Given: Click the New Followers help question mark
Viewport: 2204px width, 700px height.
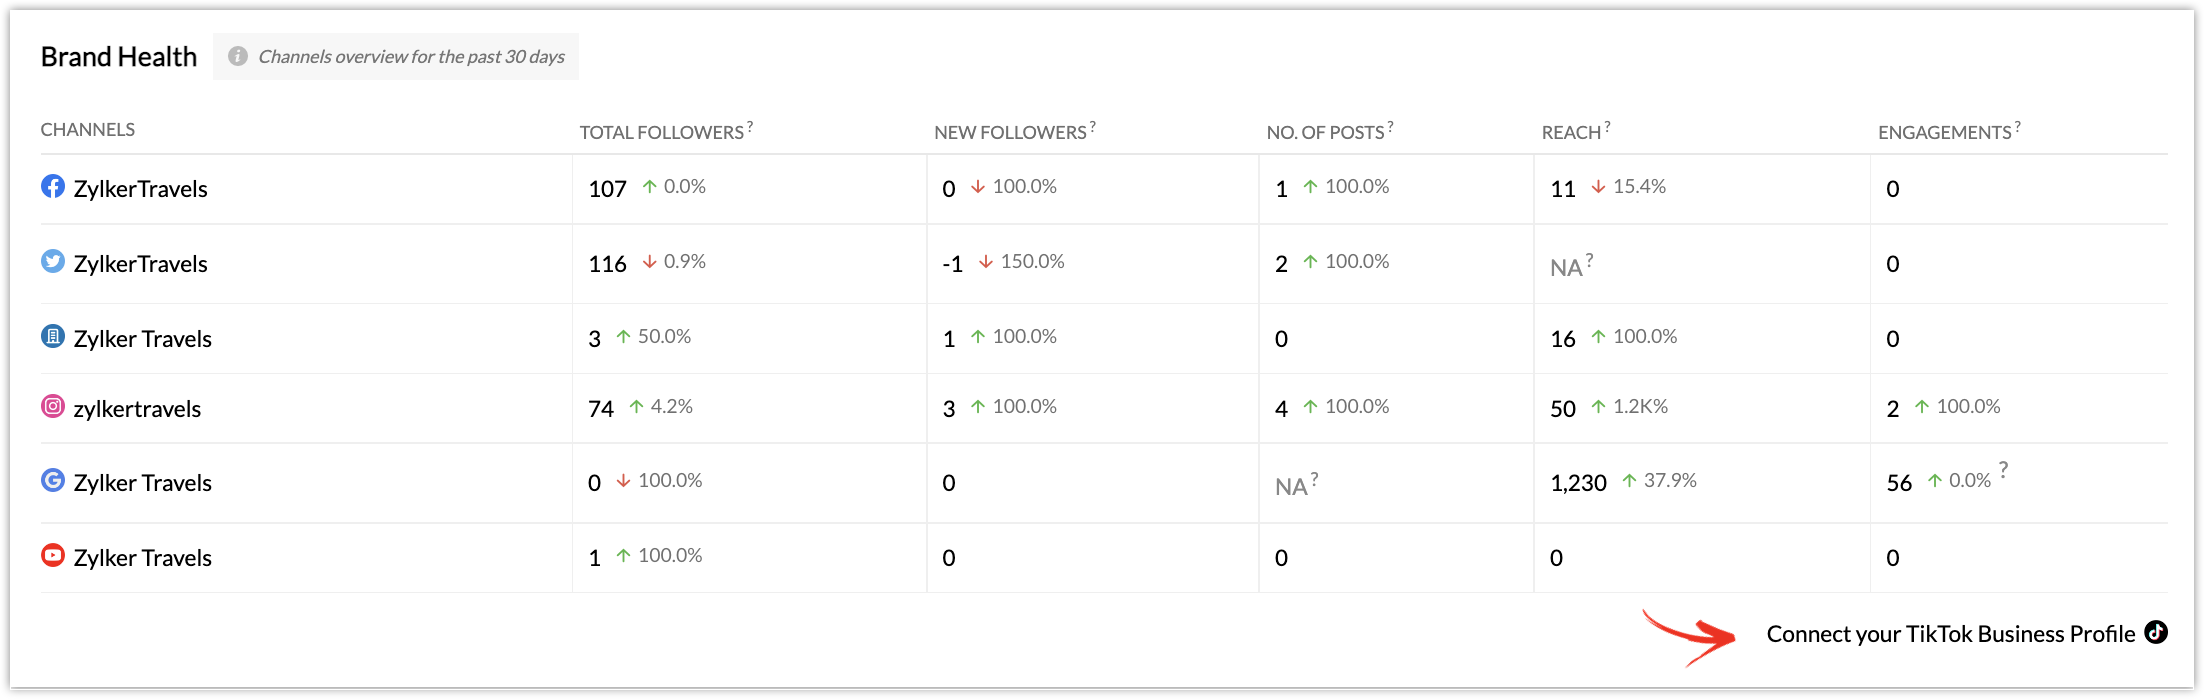Looking at the screenshot, I should (x=1093, y=126).
